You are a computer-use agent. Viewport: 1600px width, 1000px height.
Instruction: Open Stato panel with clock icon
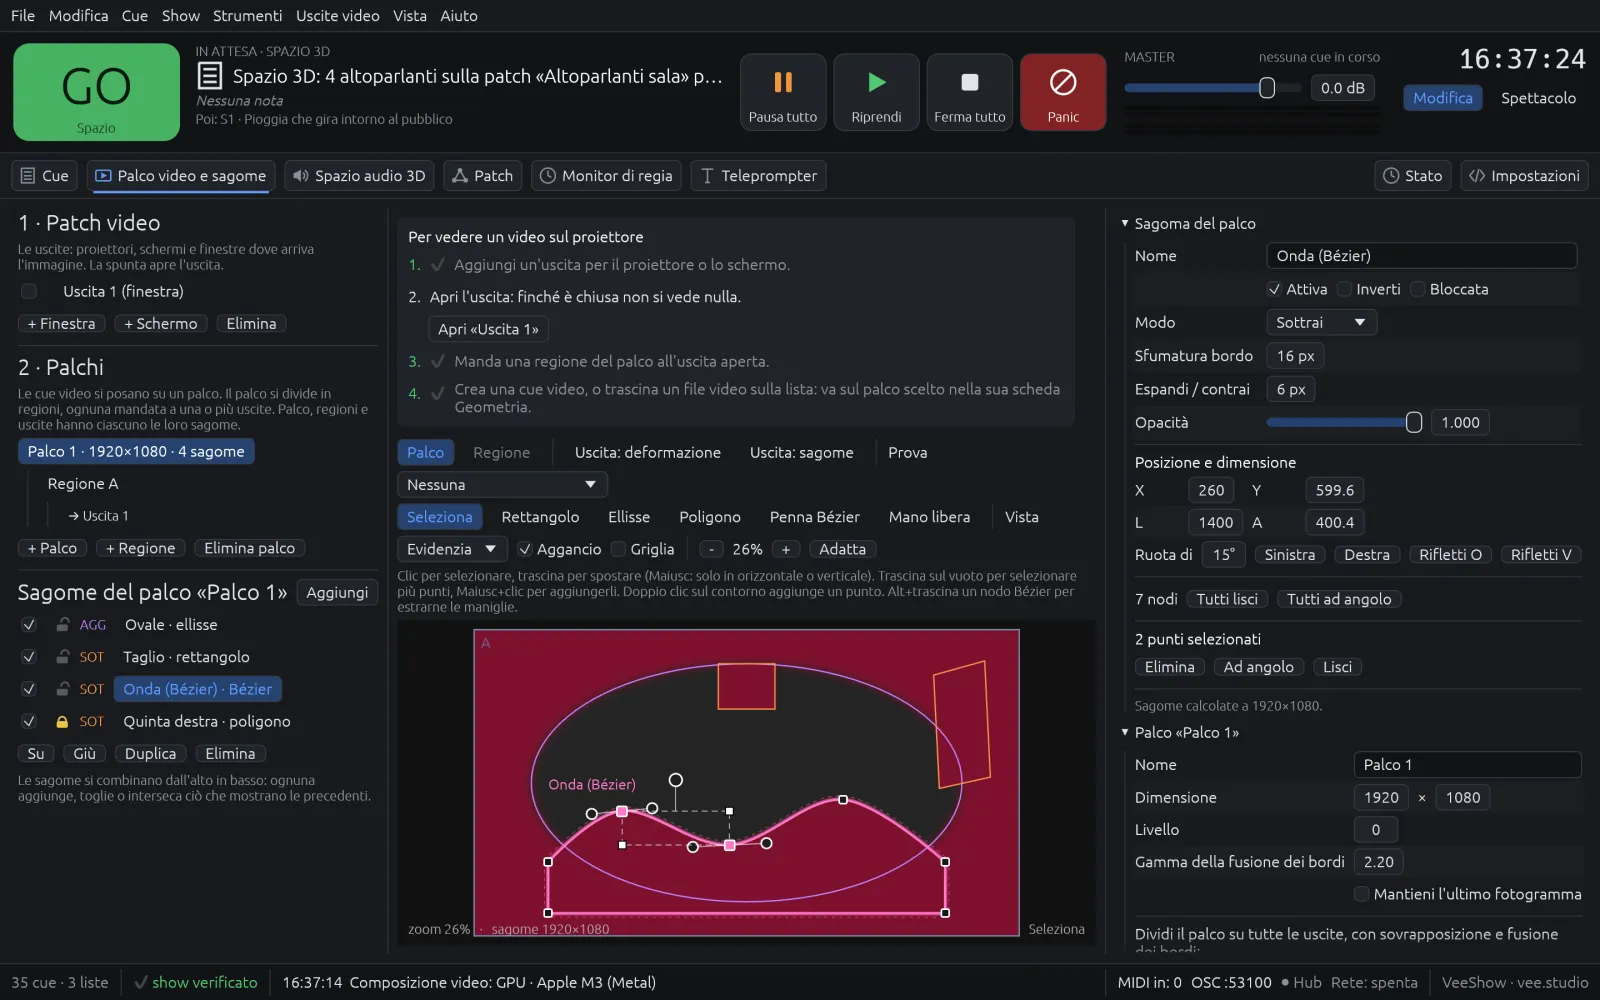click(1412, 176)
